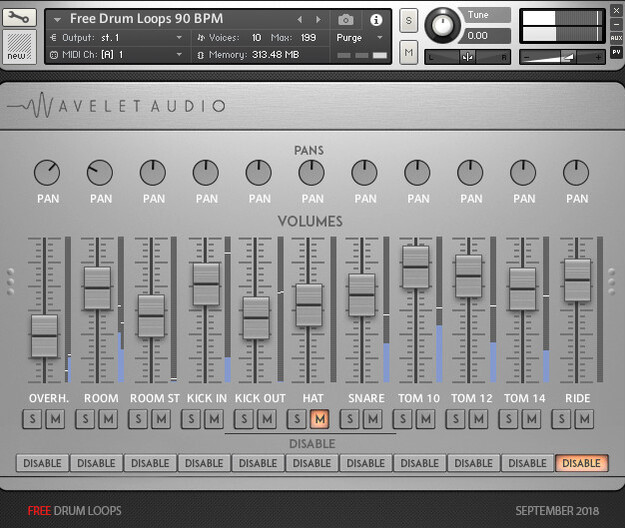
Task: Click the PV button in header
Action: pos(616,52)
